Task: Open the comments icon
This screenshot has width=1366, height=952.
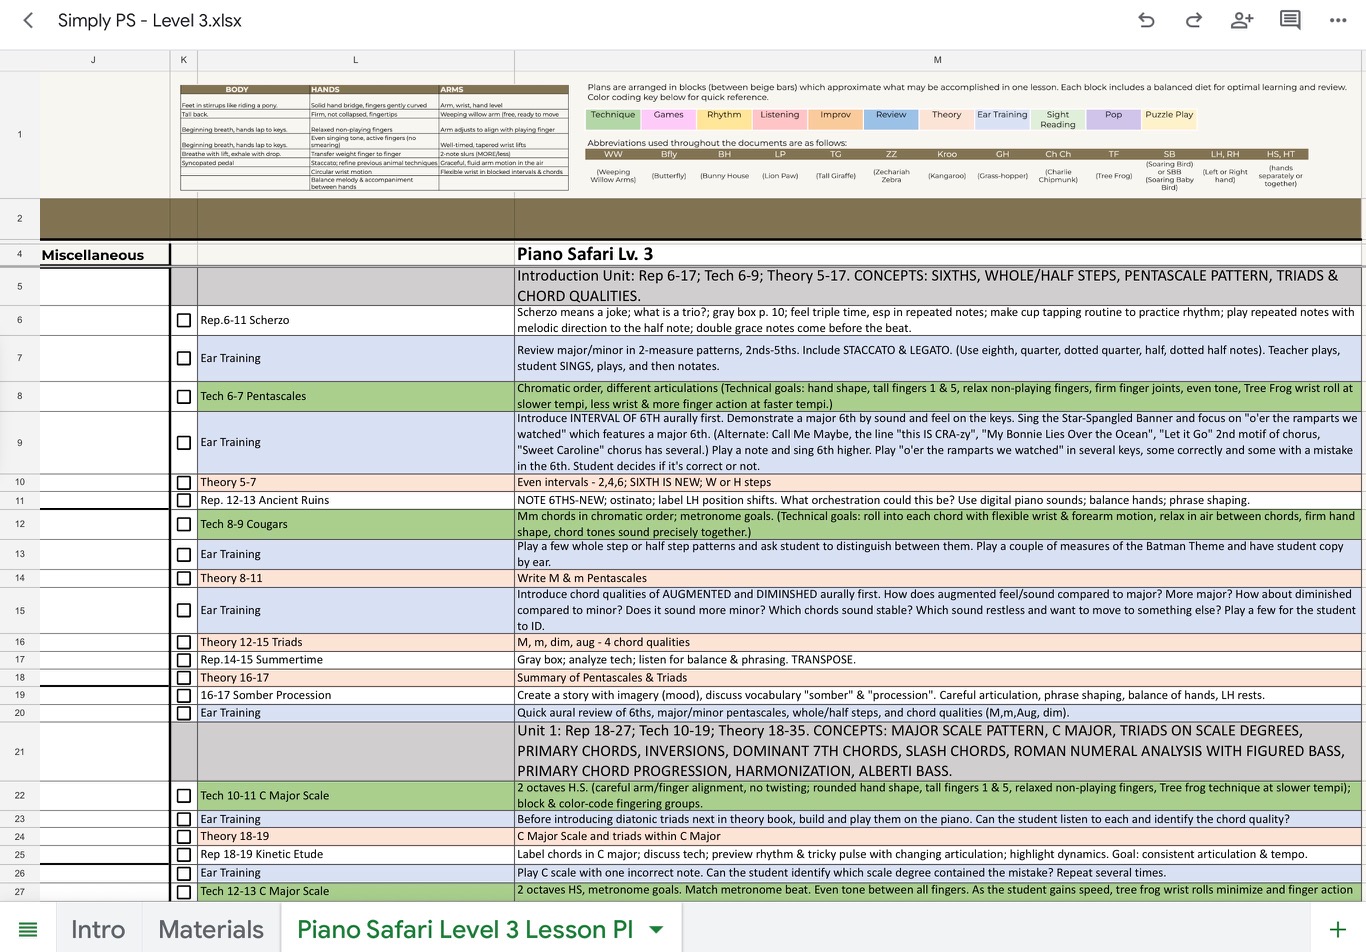Action: [x=1290, y=20]
